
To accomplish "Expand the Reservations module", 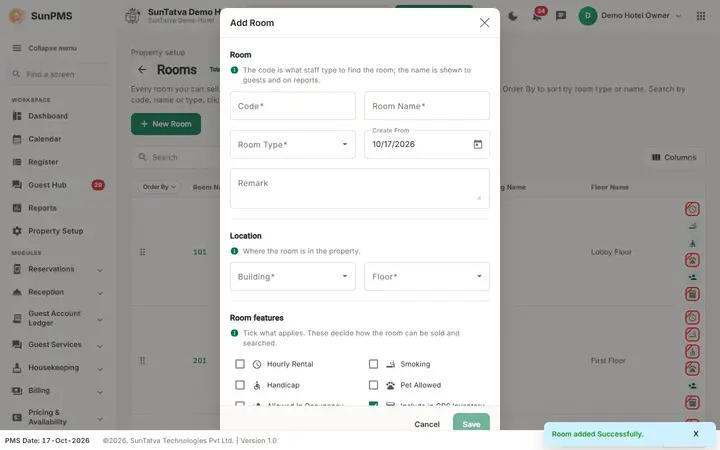I will coord(100,270).
